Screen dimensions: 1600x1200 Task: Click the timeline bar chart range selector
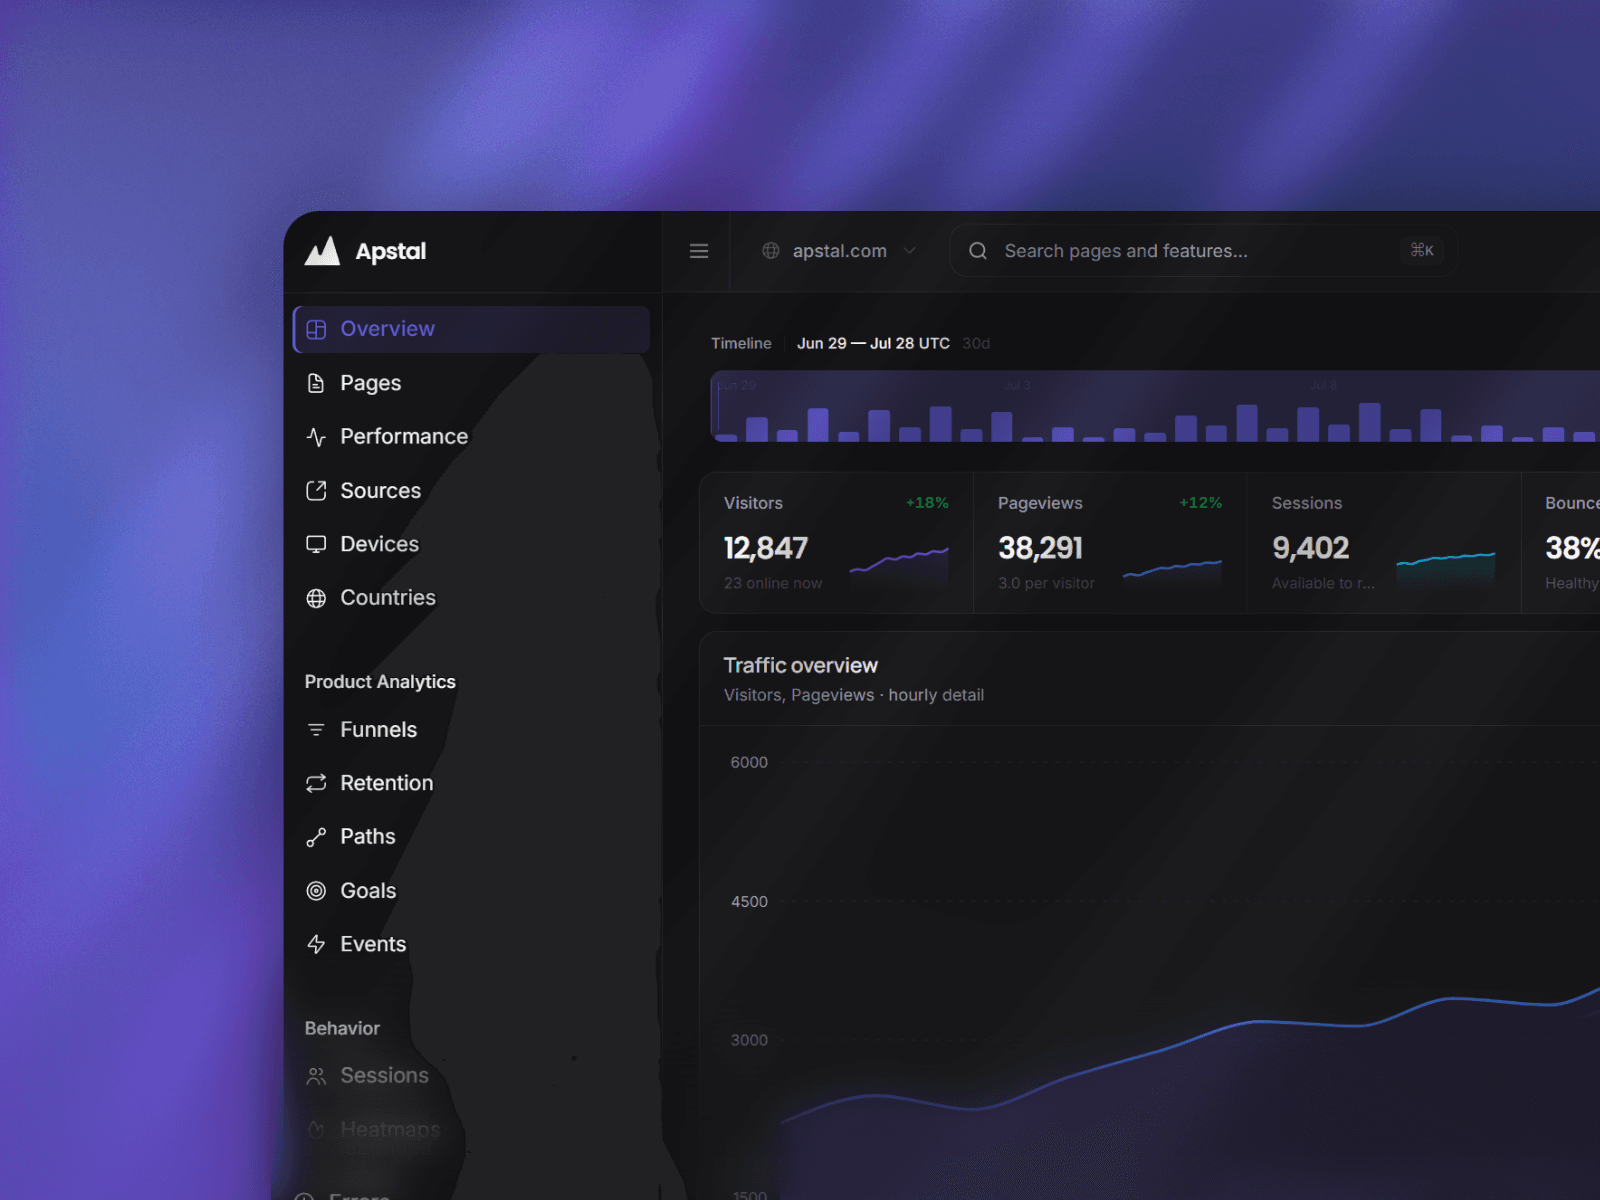click(x=1155, y=407)
